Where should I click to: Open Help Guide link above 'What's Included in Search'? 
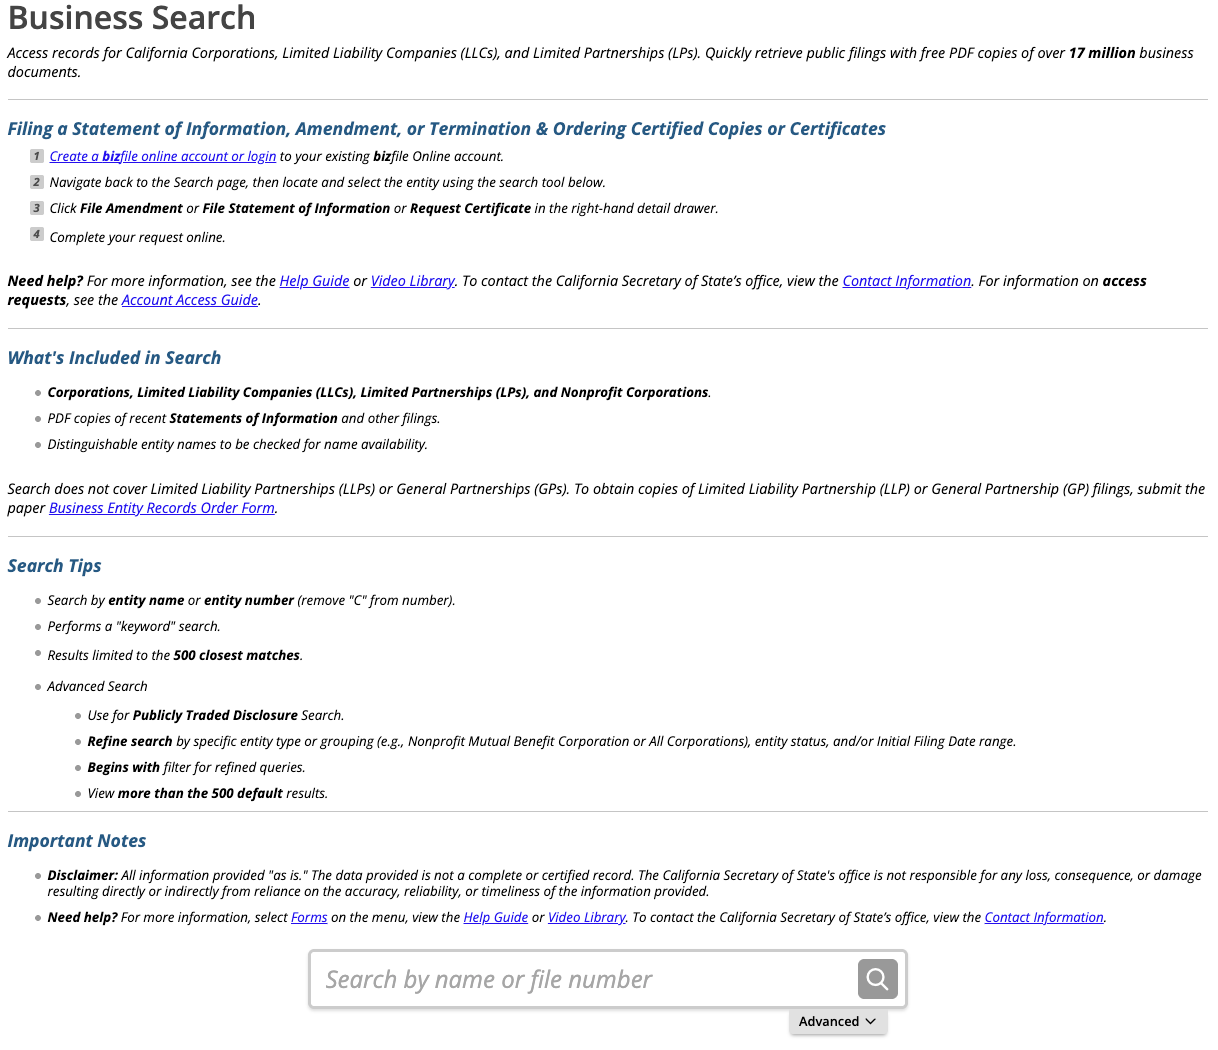point(314,281)
